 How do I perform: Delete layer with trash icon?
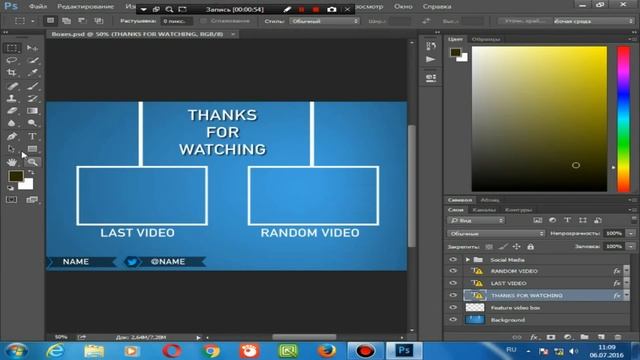[x=618, y=337]
